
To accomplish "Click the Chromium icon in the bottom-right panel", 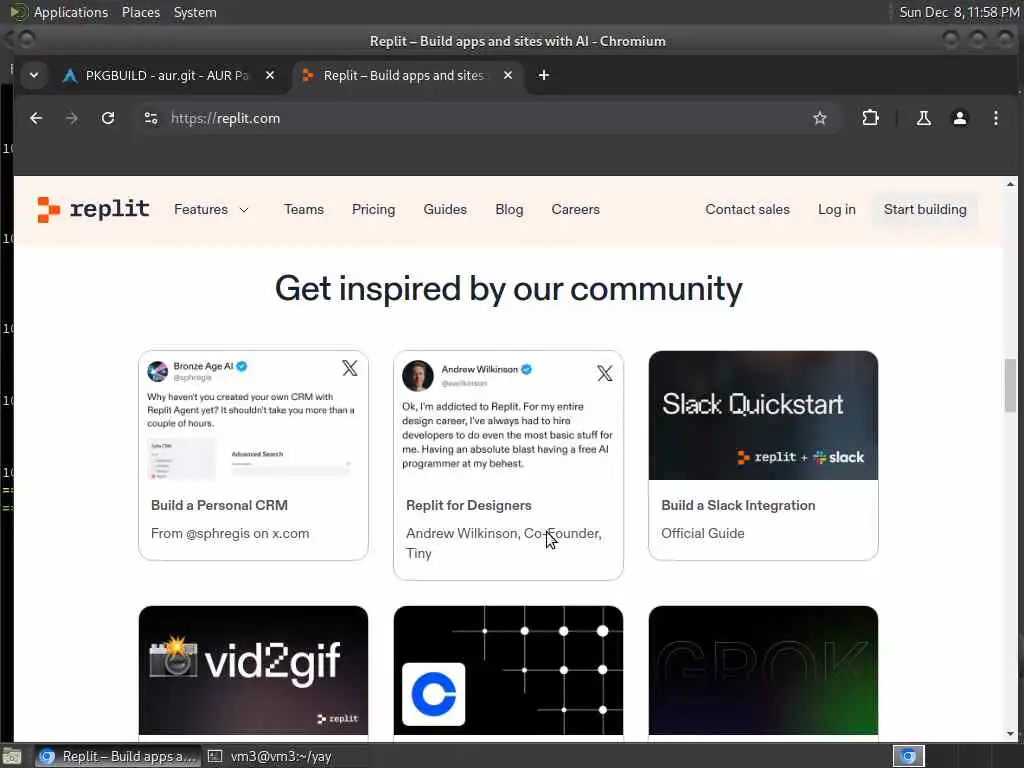I will (x=908, y=756).
